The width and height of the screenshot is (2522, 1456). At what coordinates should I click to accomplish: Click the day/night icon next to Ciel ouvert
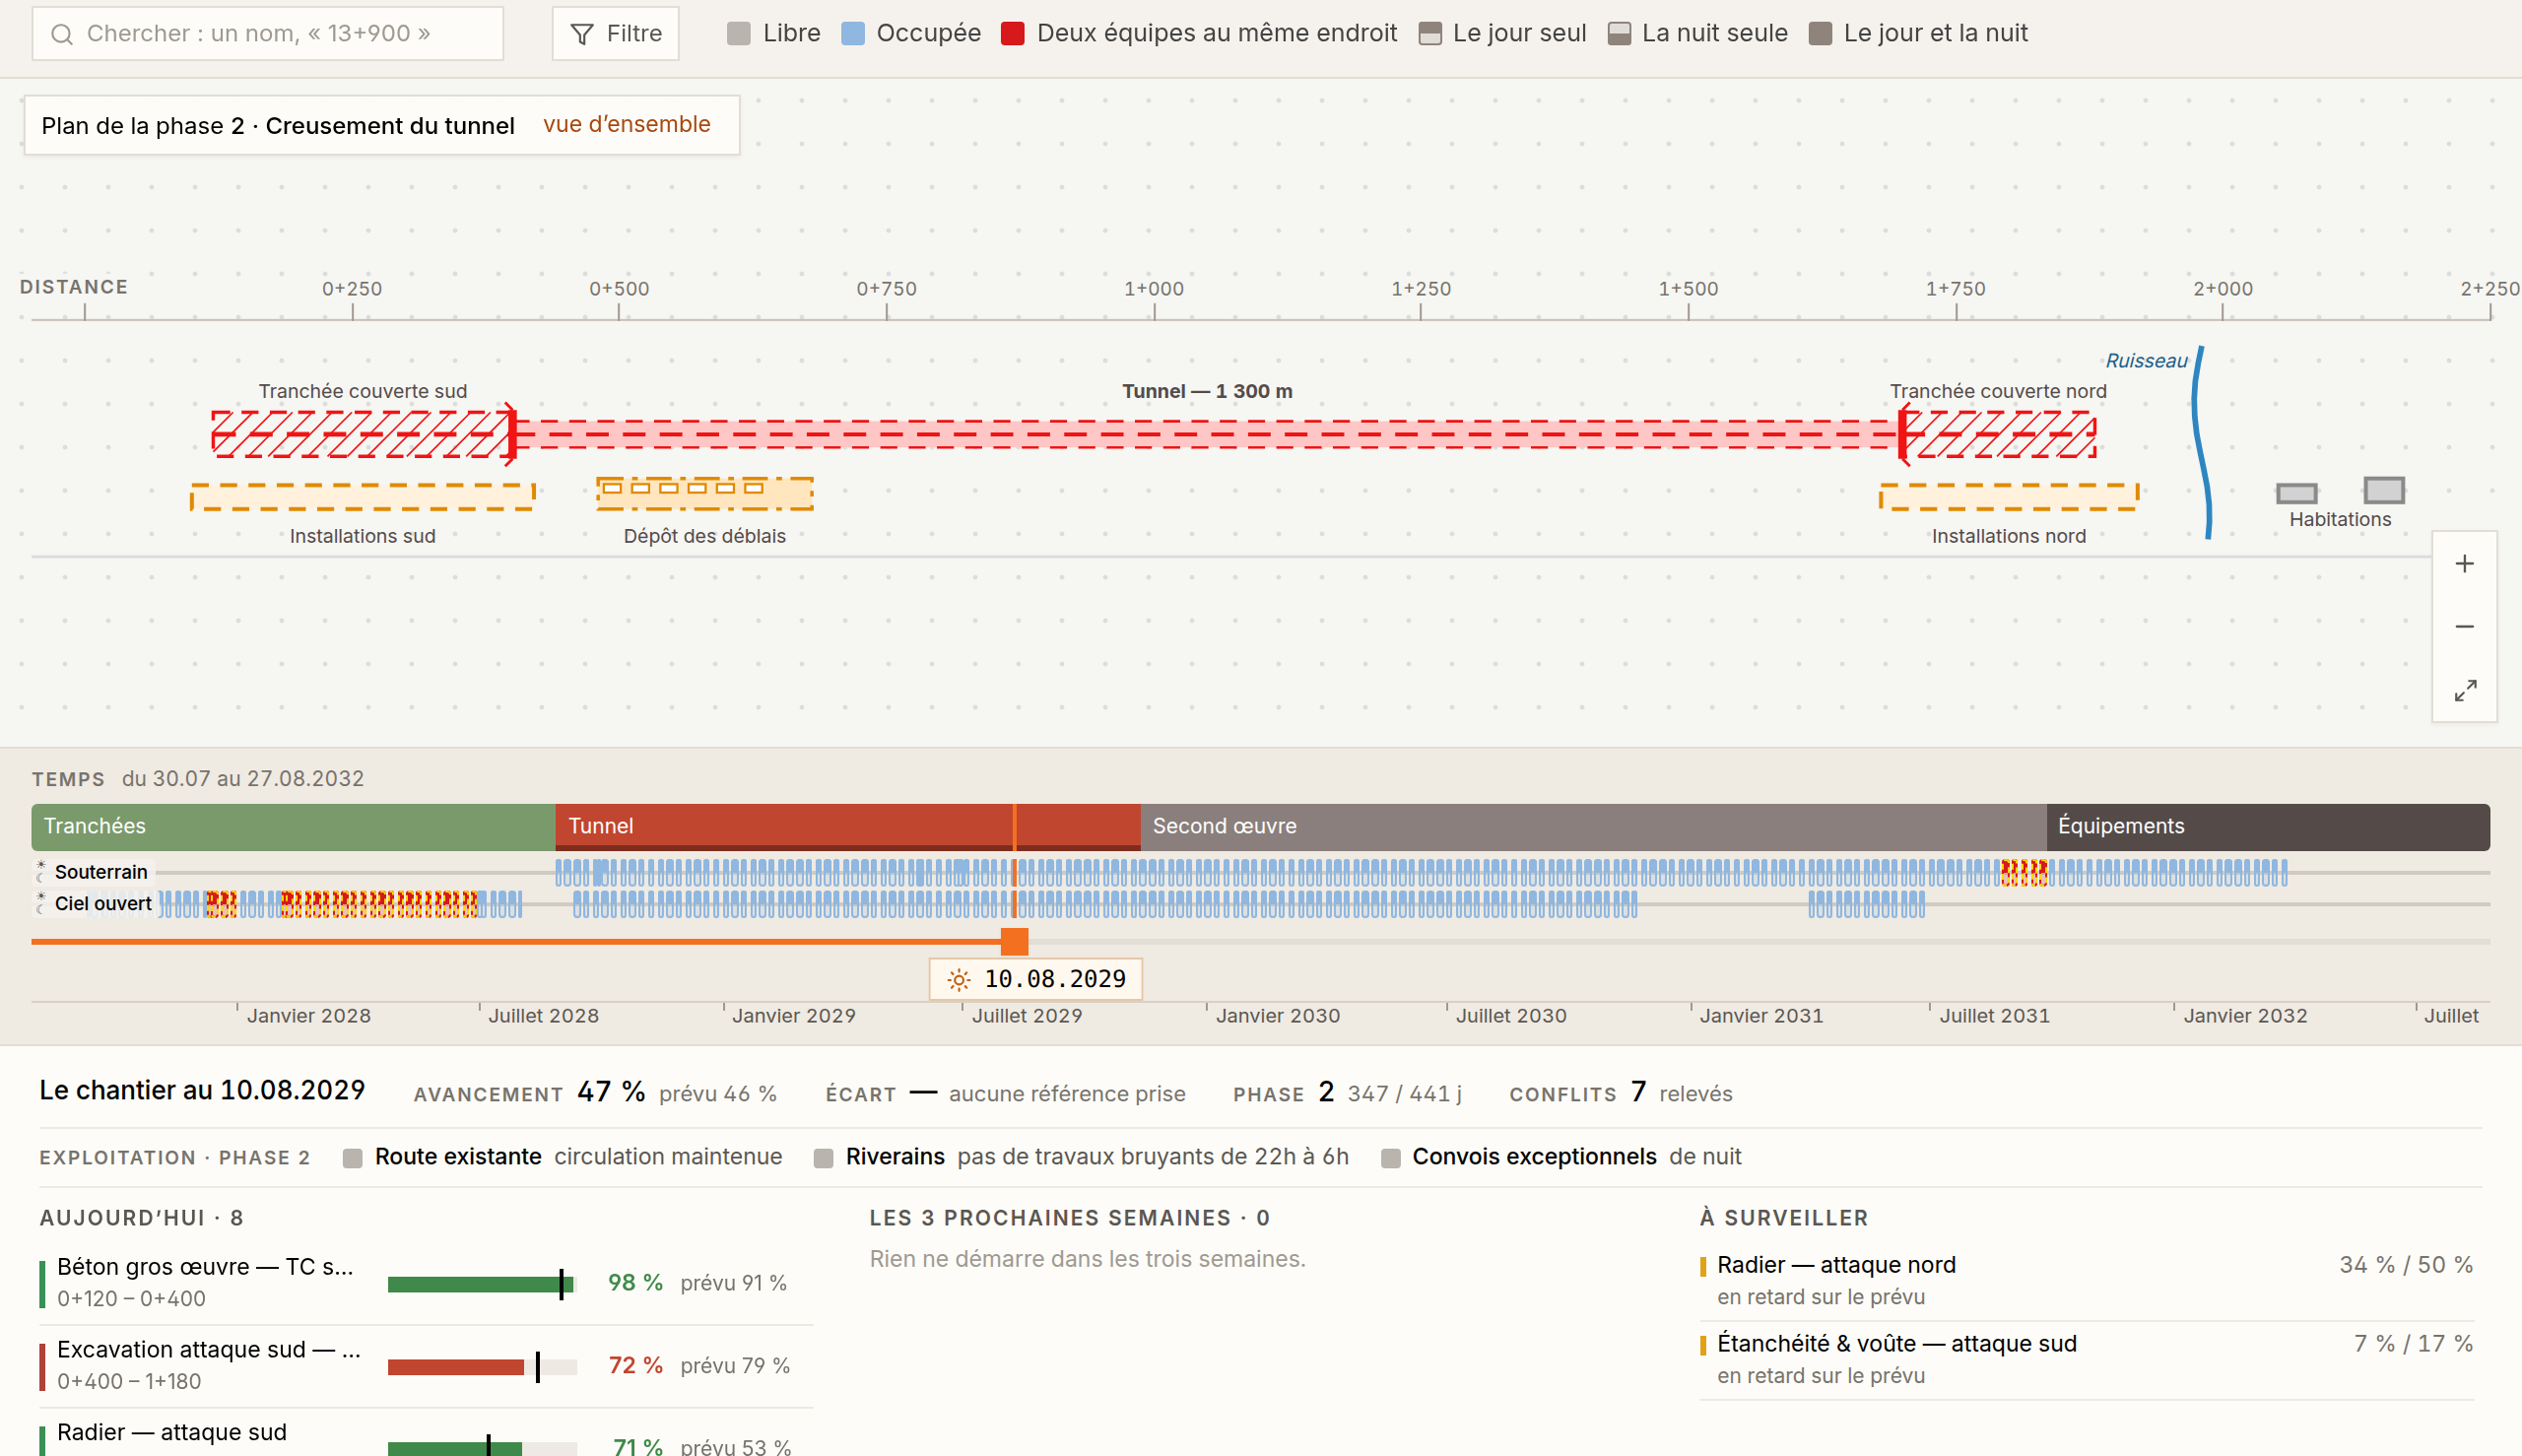(41, 903)
